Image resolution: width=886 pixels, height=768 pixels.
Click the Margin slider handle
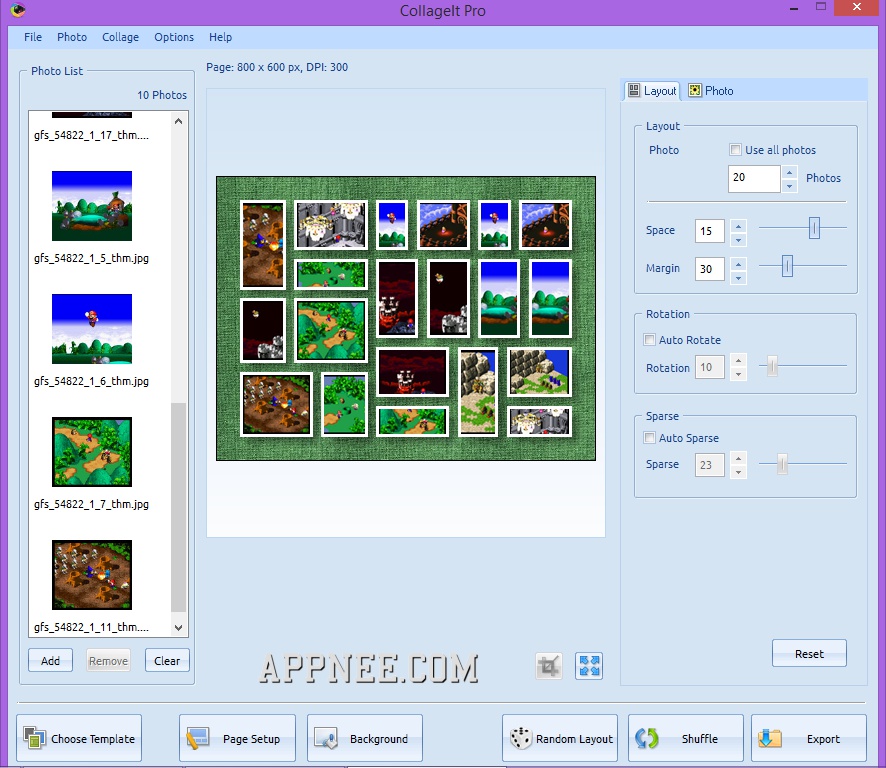787,266
